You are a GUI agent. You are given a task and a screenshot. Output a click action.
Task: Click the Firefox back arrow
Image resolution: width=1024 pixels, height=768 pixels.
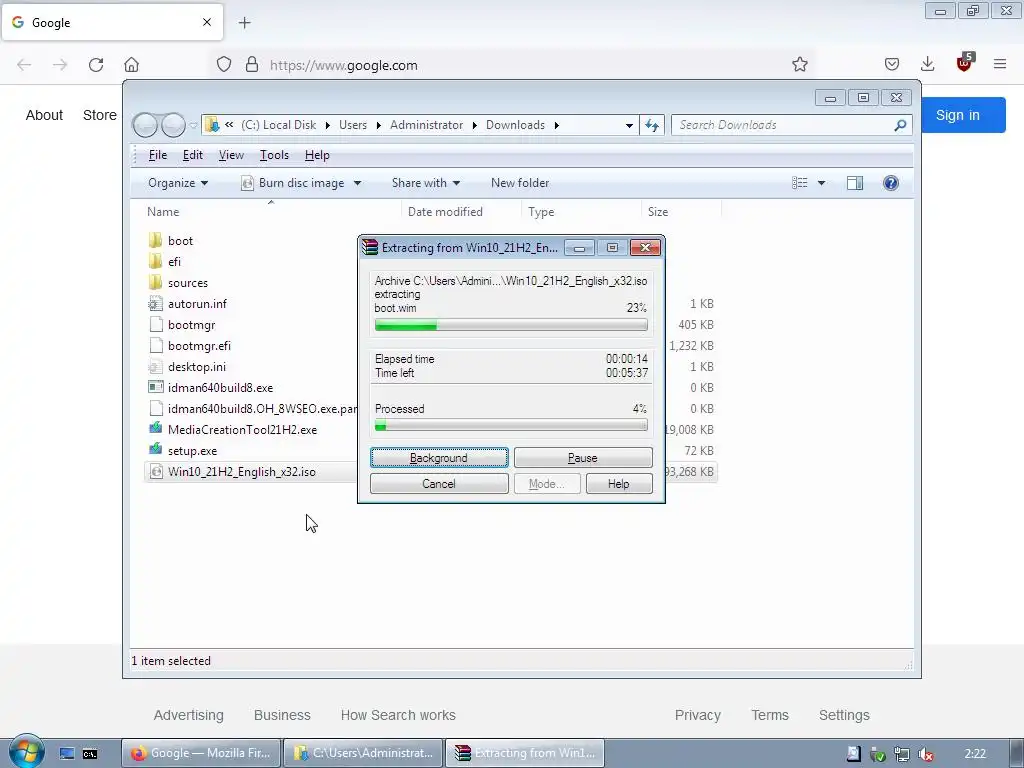24,65
